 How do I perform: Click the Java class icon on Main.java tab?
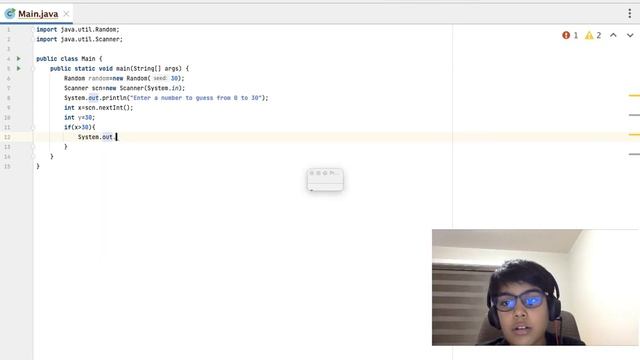10,14
